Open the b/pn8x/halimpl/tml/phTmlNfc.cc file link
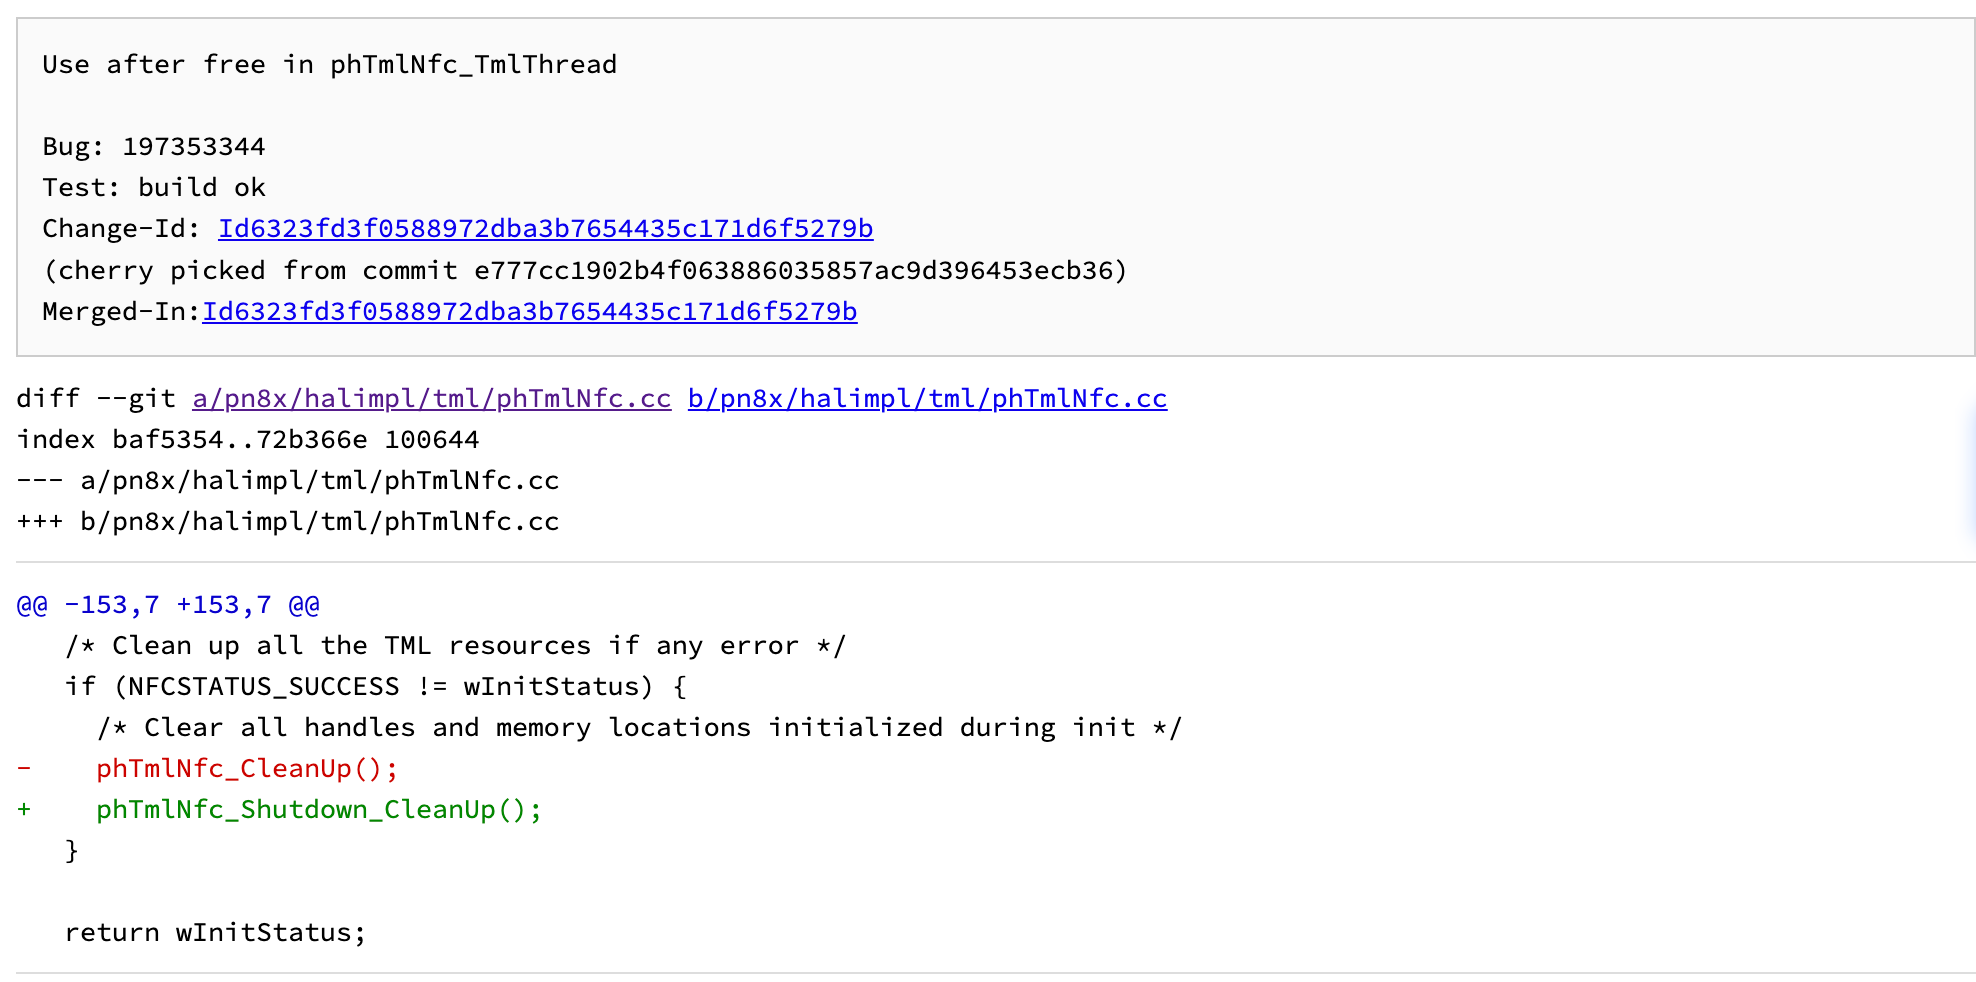Image resolution: width=1976 pixels, height=982 pixels. [x=928, y=399]
